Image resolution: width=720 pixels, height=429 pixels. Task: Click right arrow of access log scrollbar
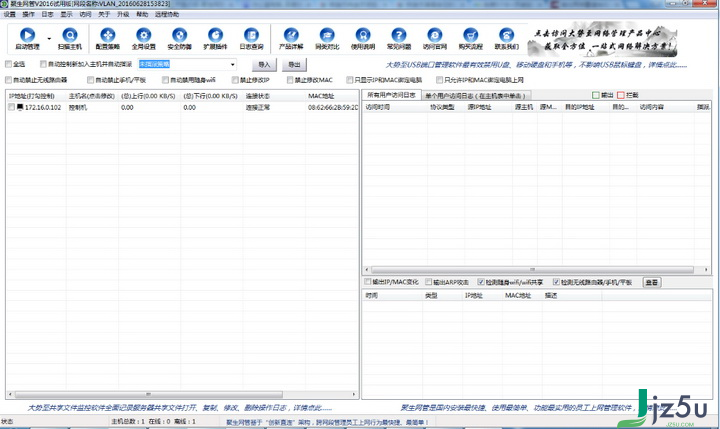click(706, 270)
